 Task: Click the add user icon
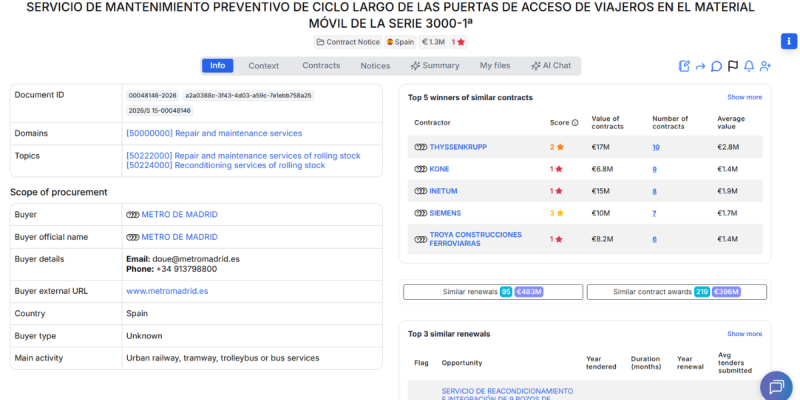click(765, 66)
